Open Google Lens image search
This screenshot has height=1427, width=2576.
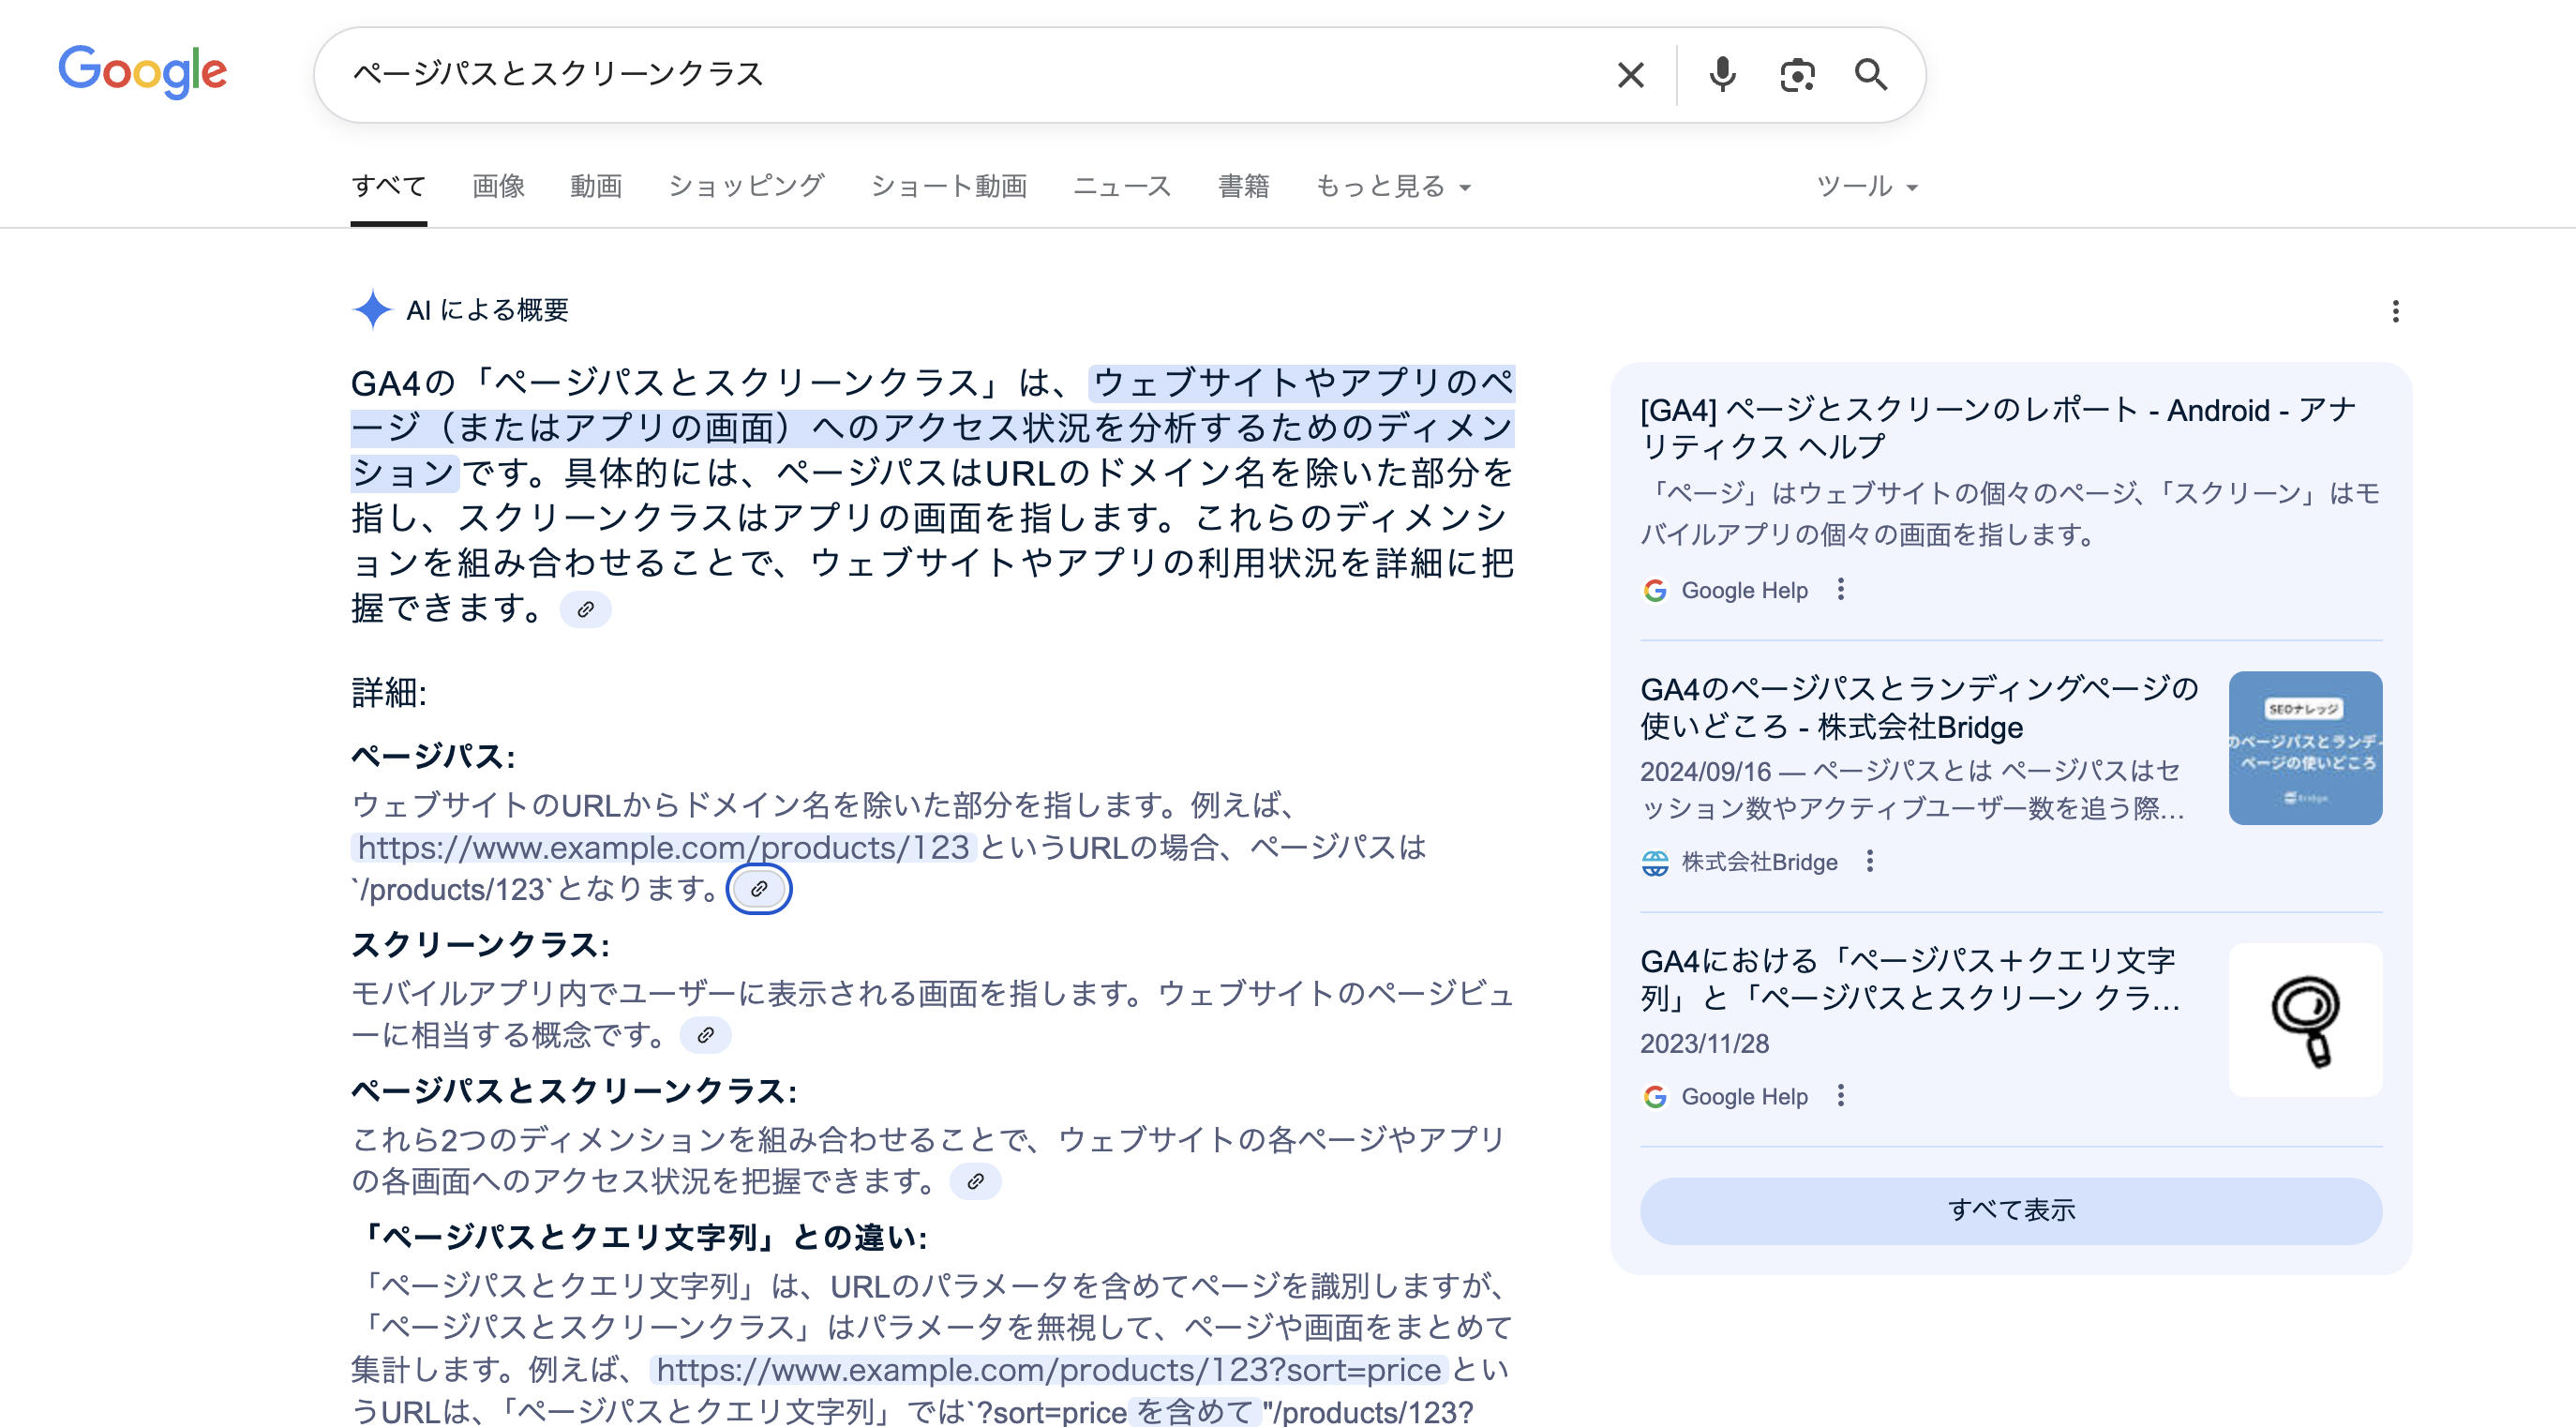1797,74
